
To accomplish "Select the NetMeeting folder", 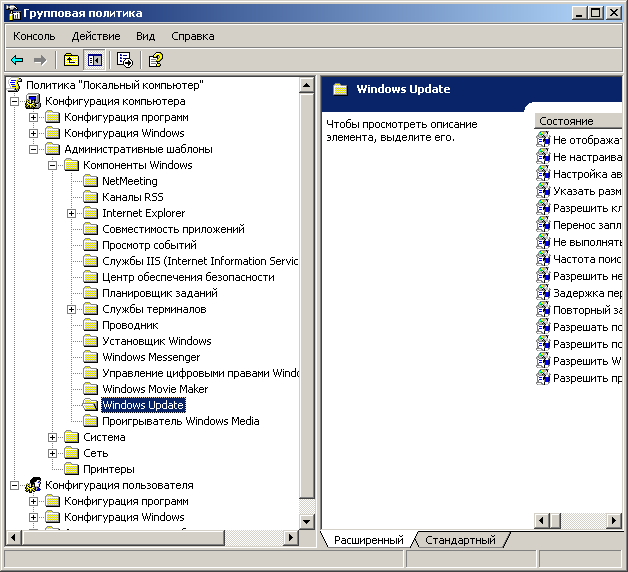I will [x=129, y=181].
